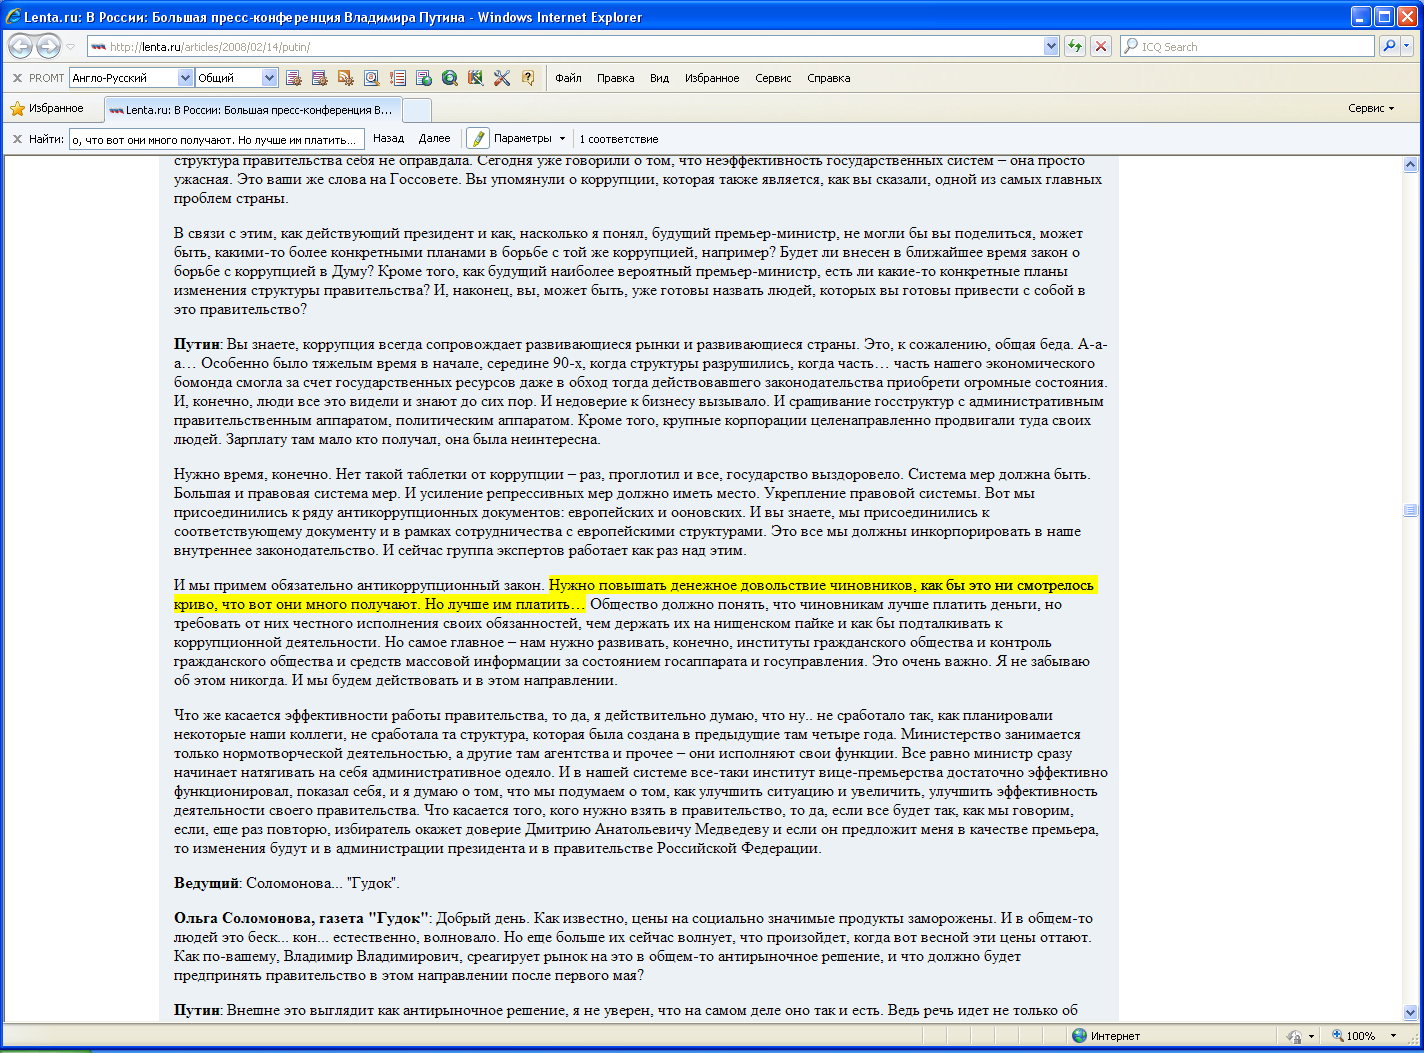1424x1053 pixels.
Task: Select the Lenta.ru page tab
Action: tap(252, 110)
